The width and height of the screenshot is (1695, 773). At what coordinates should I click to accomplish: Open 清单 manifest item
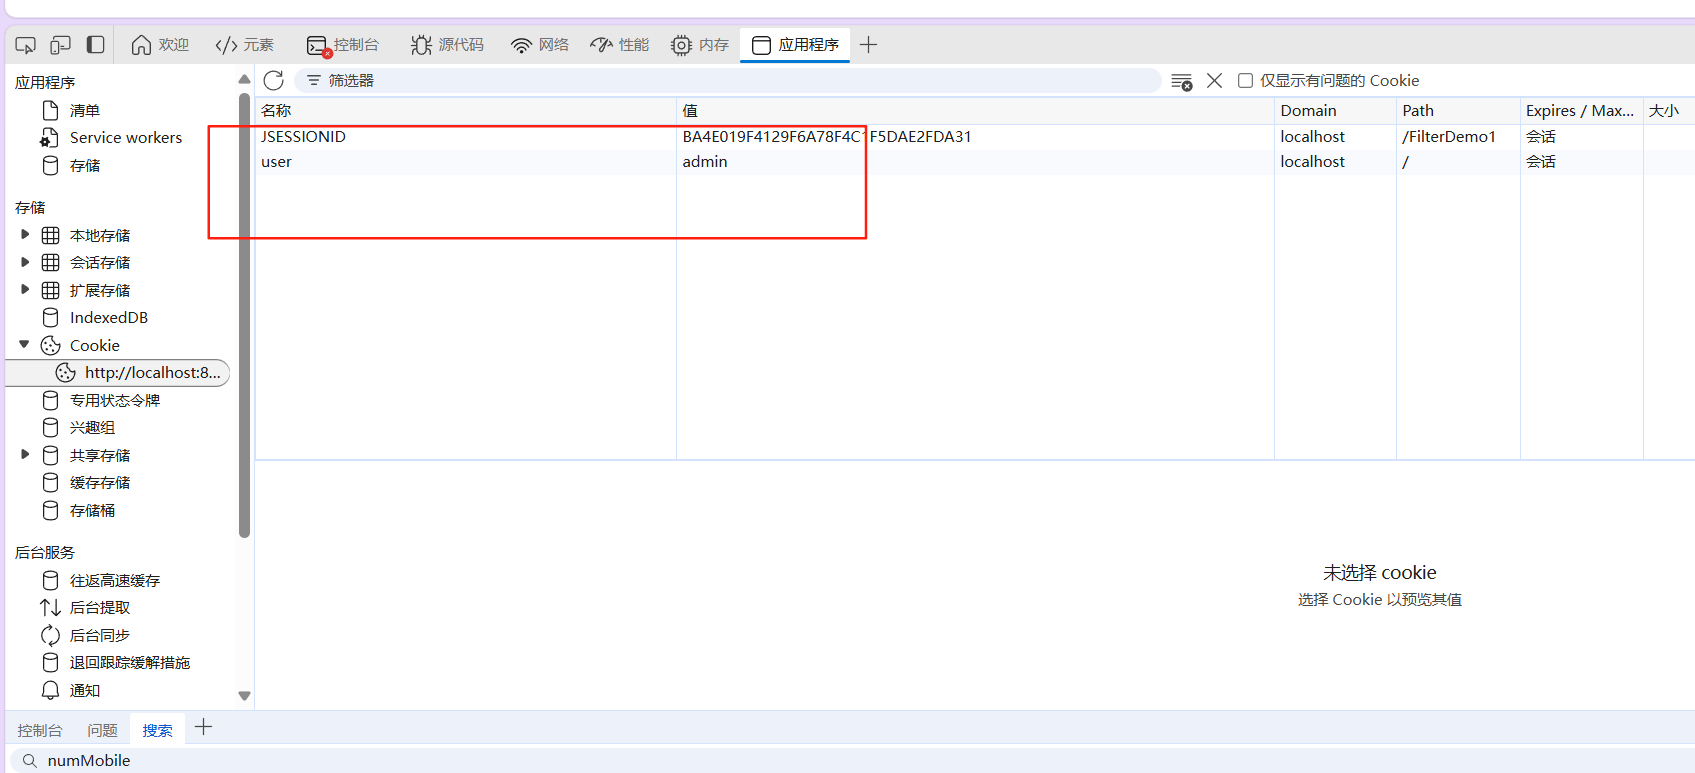(85, 110)
